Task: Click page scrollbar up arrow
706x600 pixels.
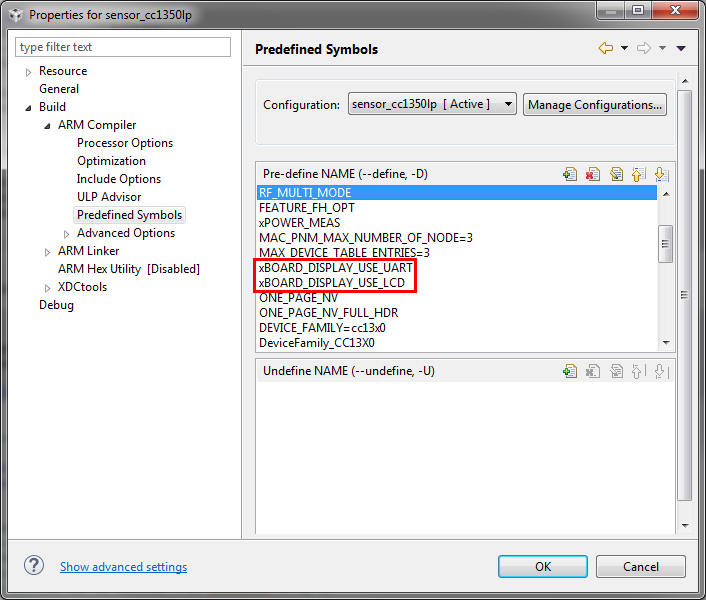Action: click(685, 81)
